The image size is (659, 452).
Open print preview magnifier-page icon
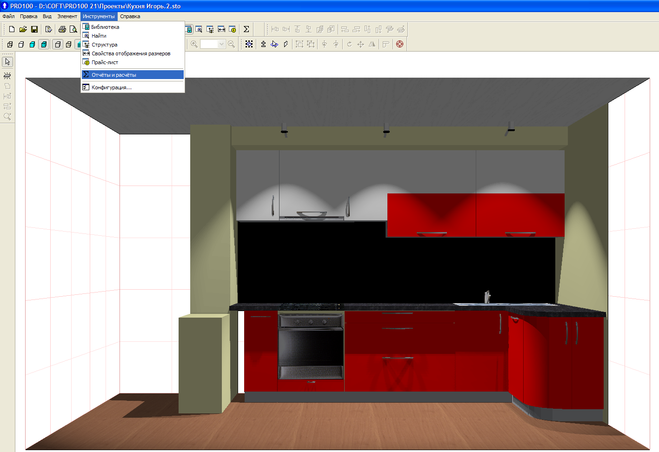click(73, 29)
